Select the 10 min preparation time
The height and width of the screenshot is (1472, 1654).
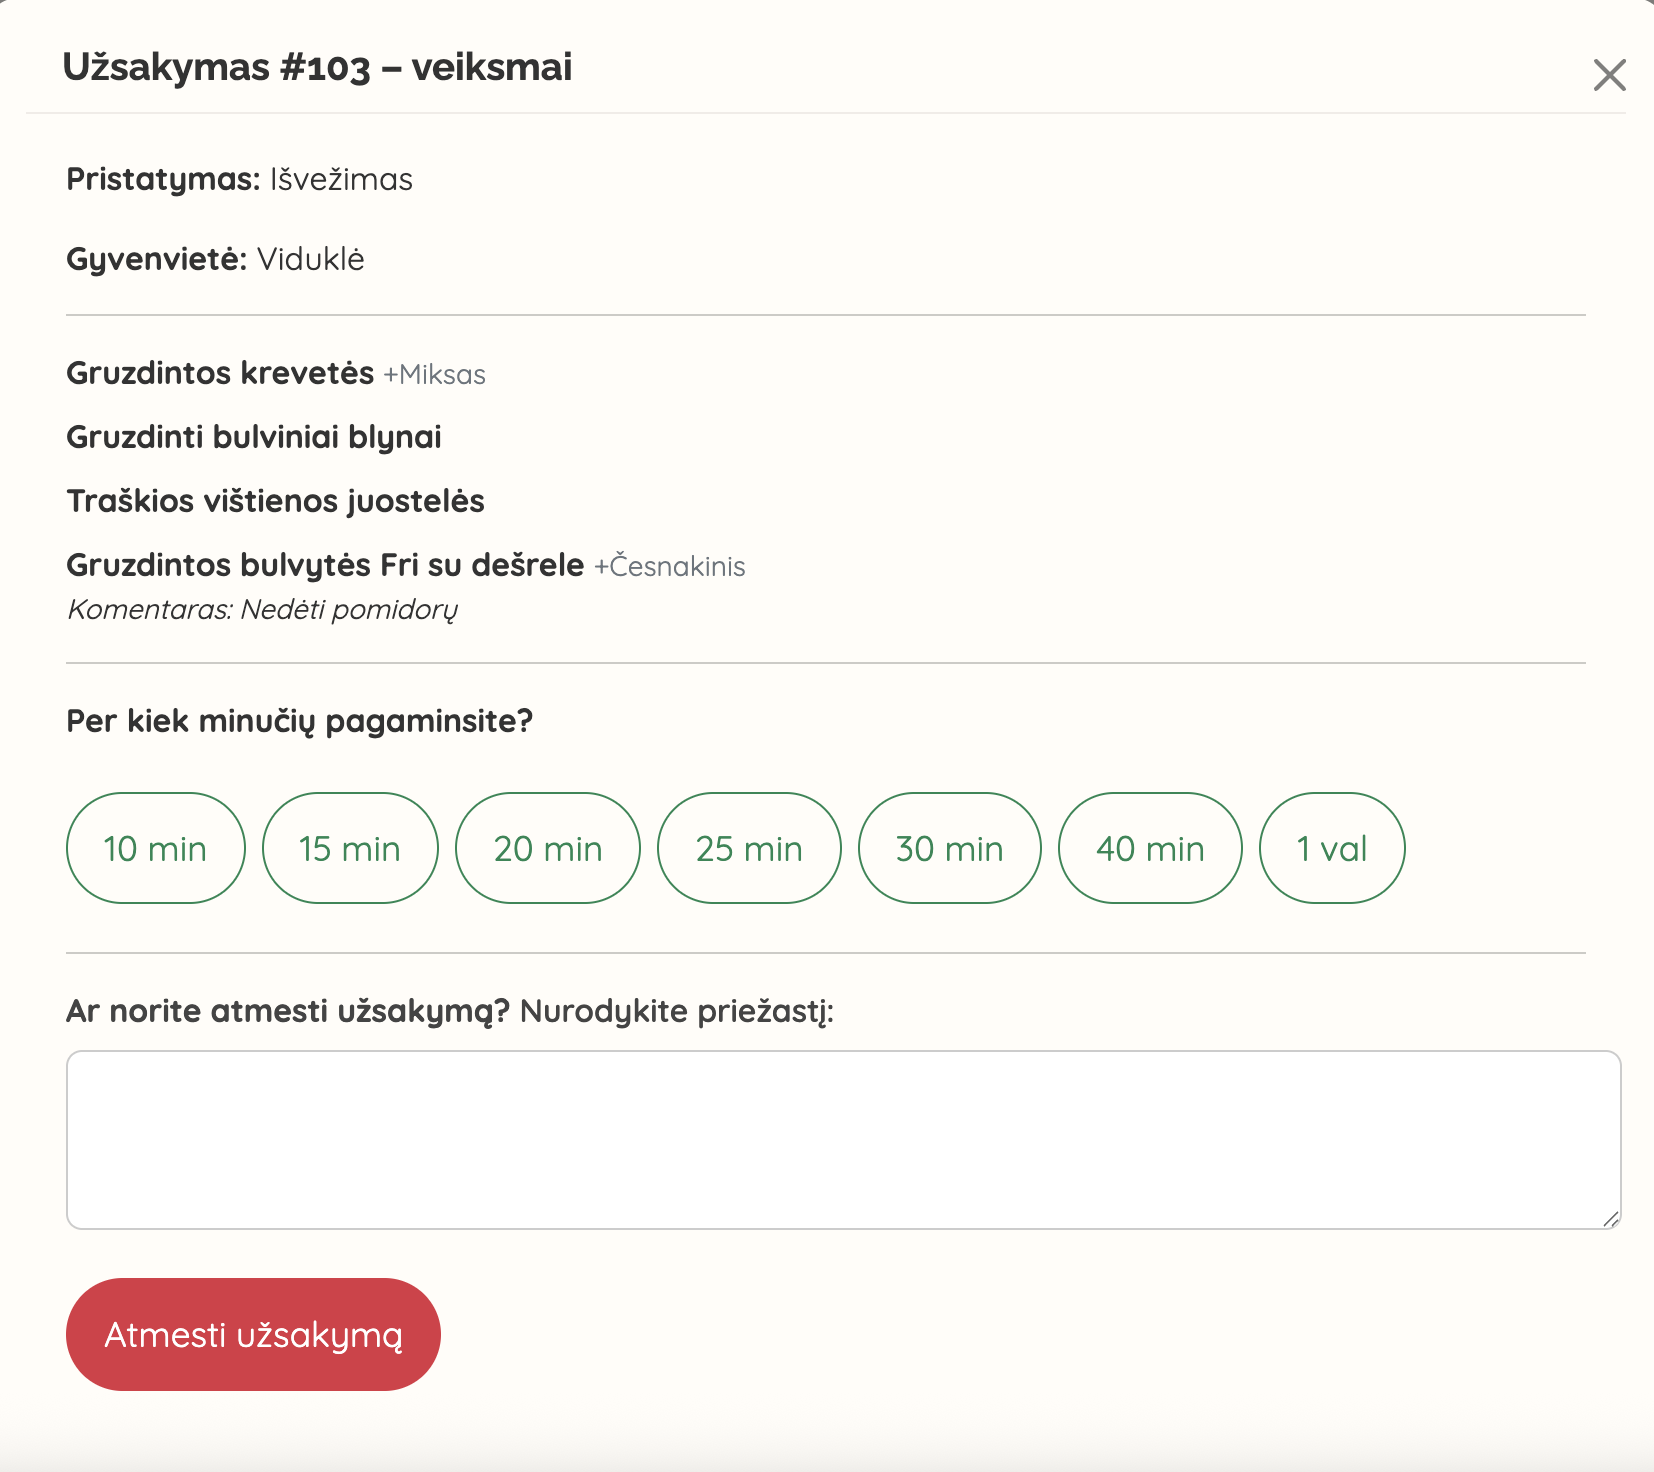[155, 848]
